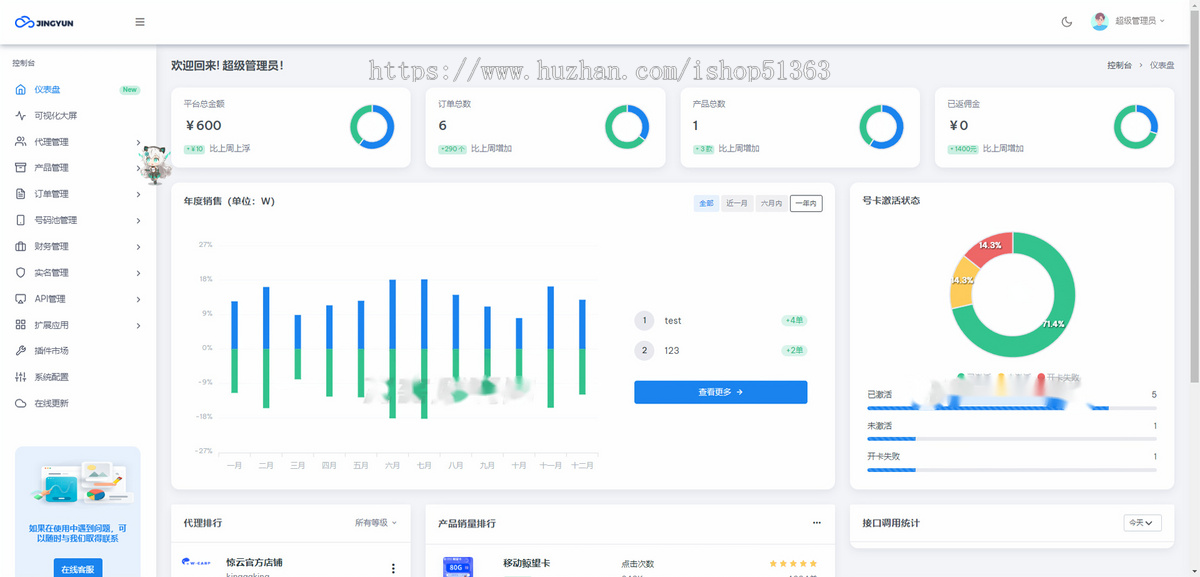Select the 六月内 sales filter

(x=771, y=203)
